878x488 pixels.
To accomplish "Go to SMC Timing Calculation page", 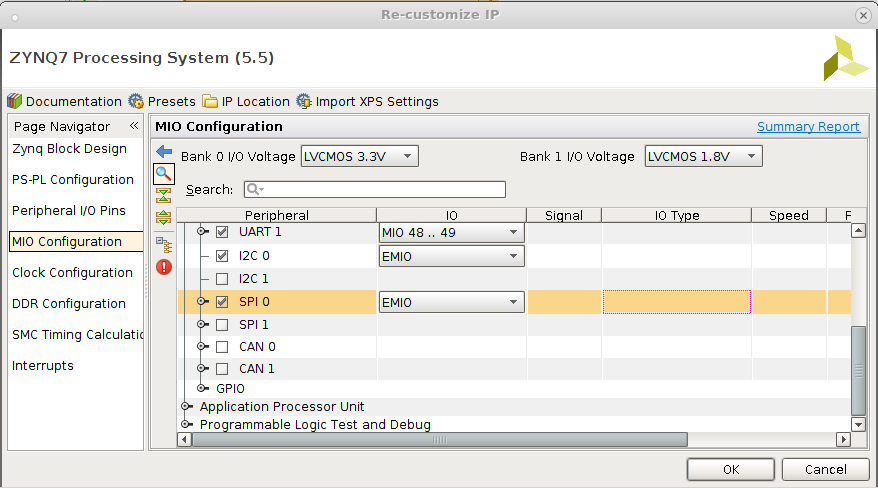I will coord(77,335).
